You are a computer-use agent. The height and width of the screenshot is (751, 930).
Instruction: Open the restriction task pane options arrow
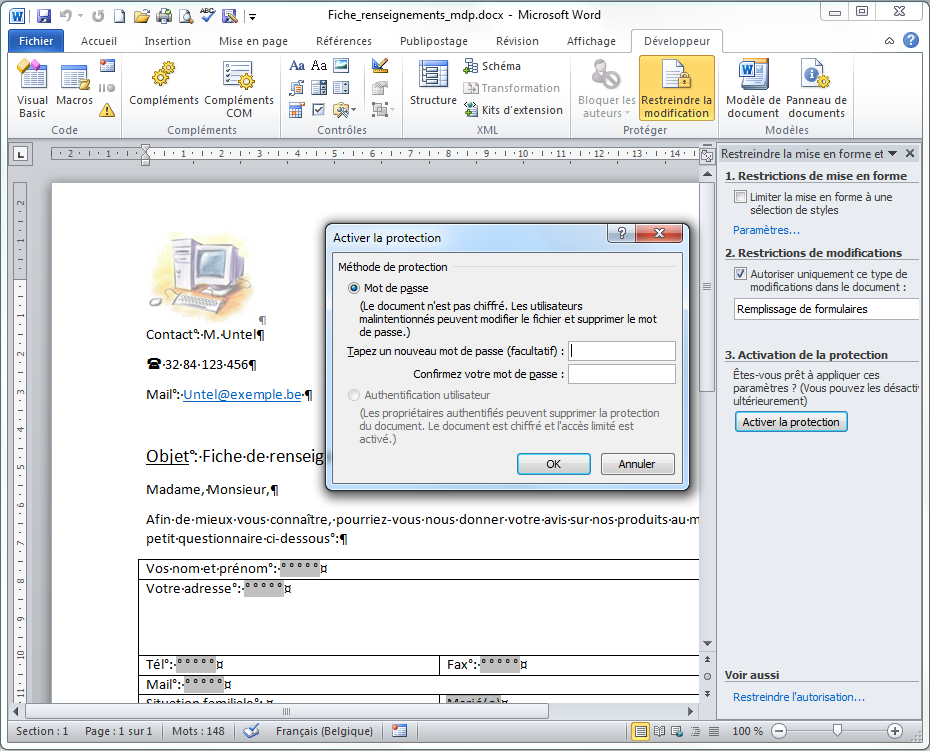click(893, 154)
